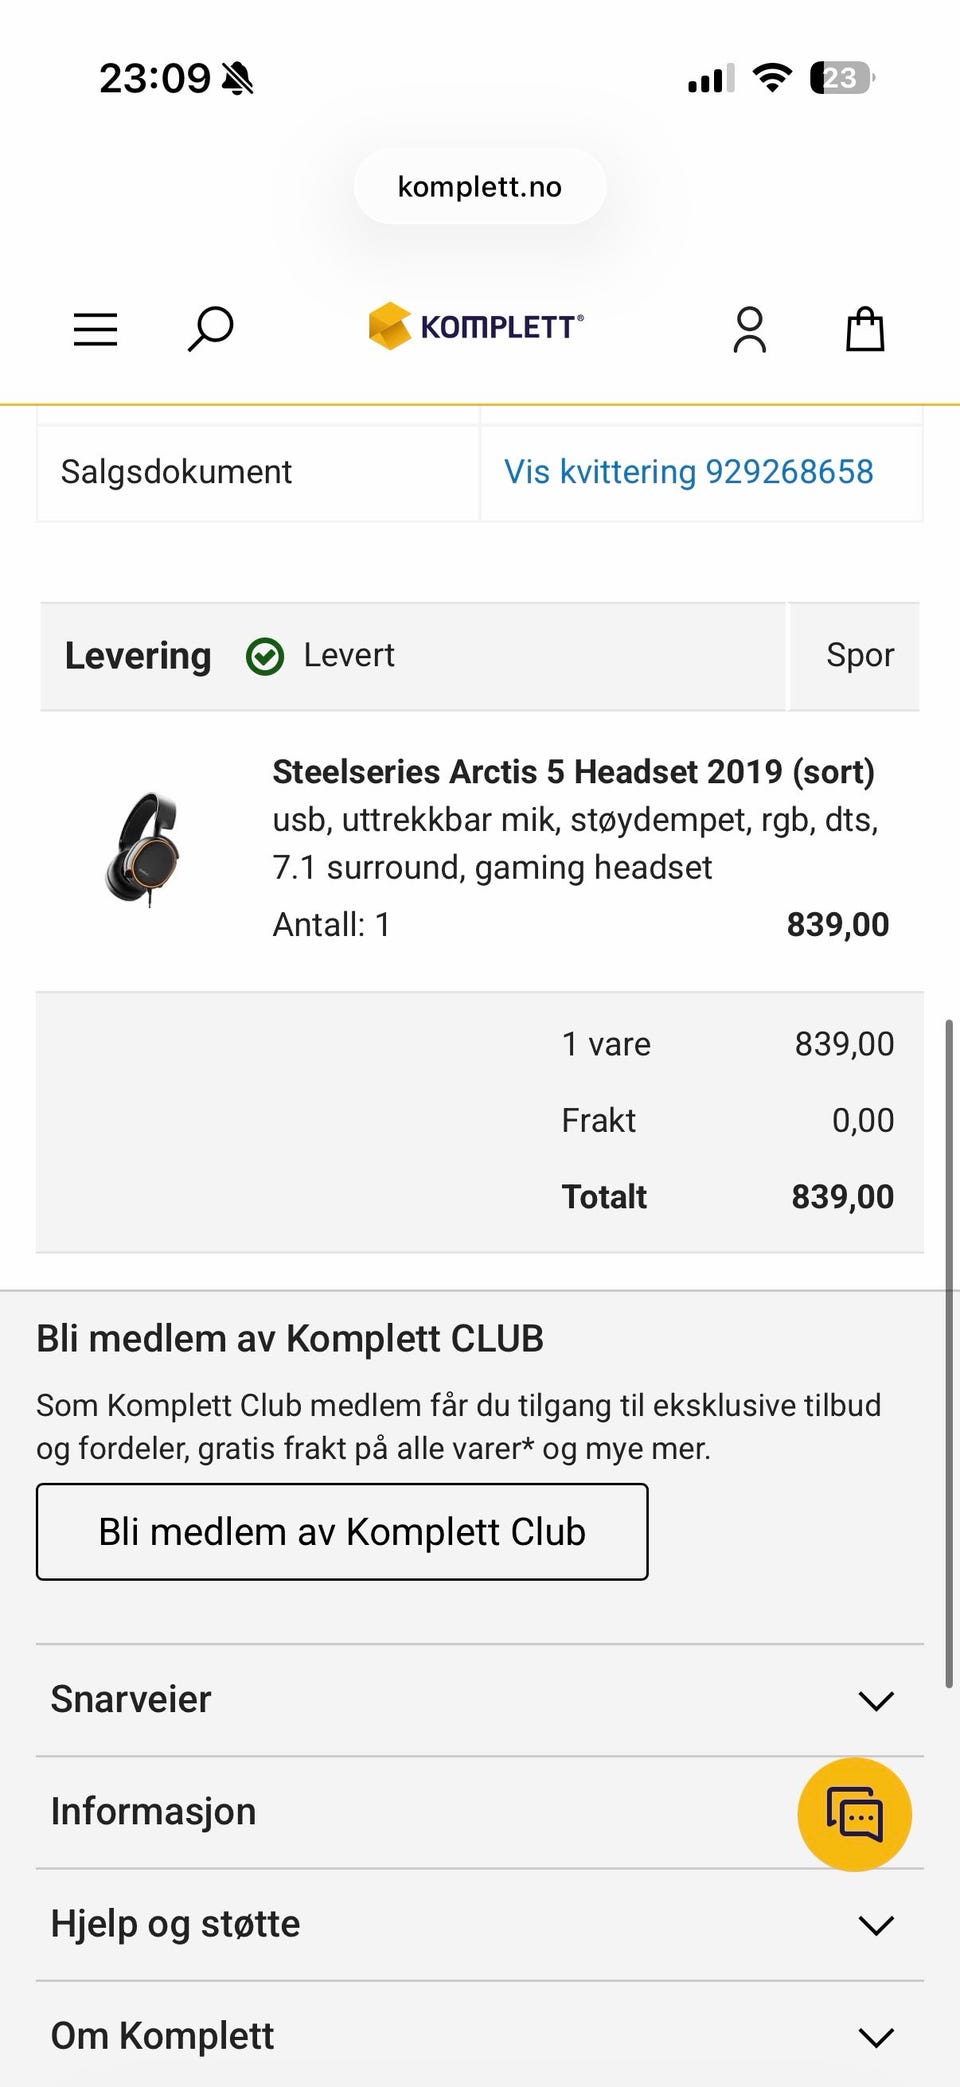Tap the headset product thumbnail
This screenshot has width=960, height=2087.
click(x=143, y=849)
